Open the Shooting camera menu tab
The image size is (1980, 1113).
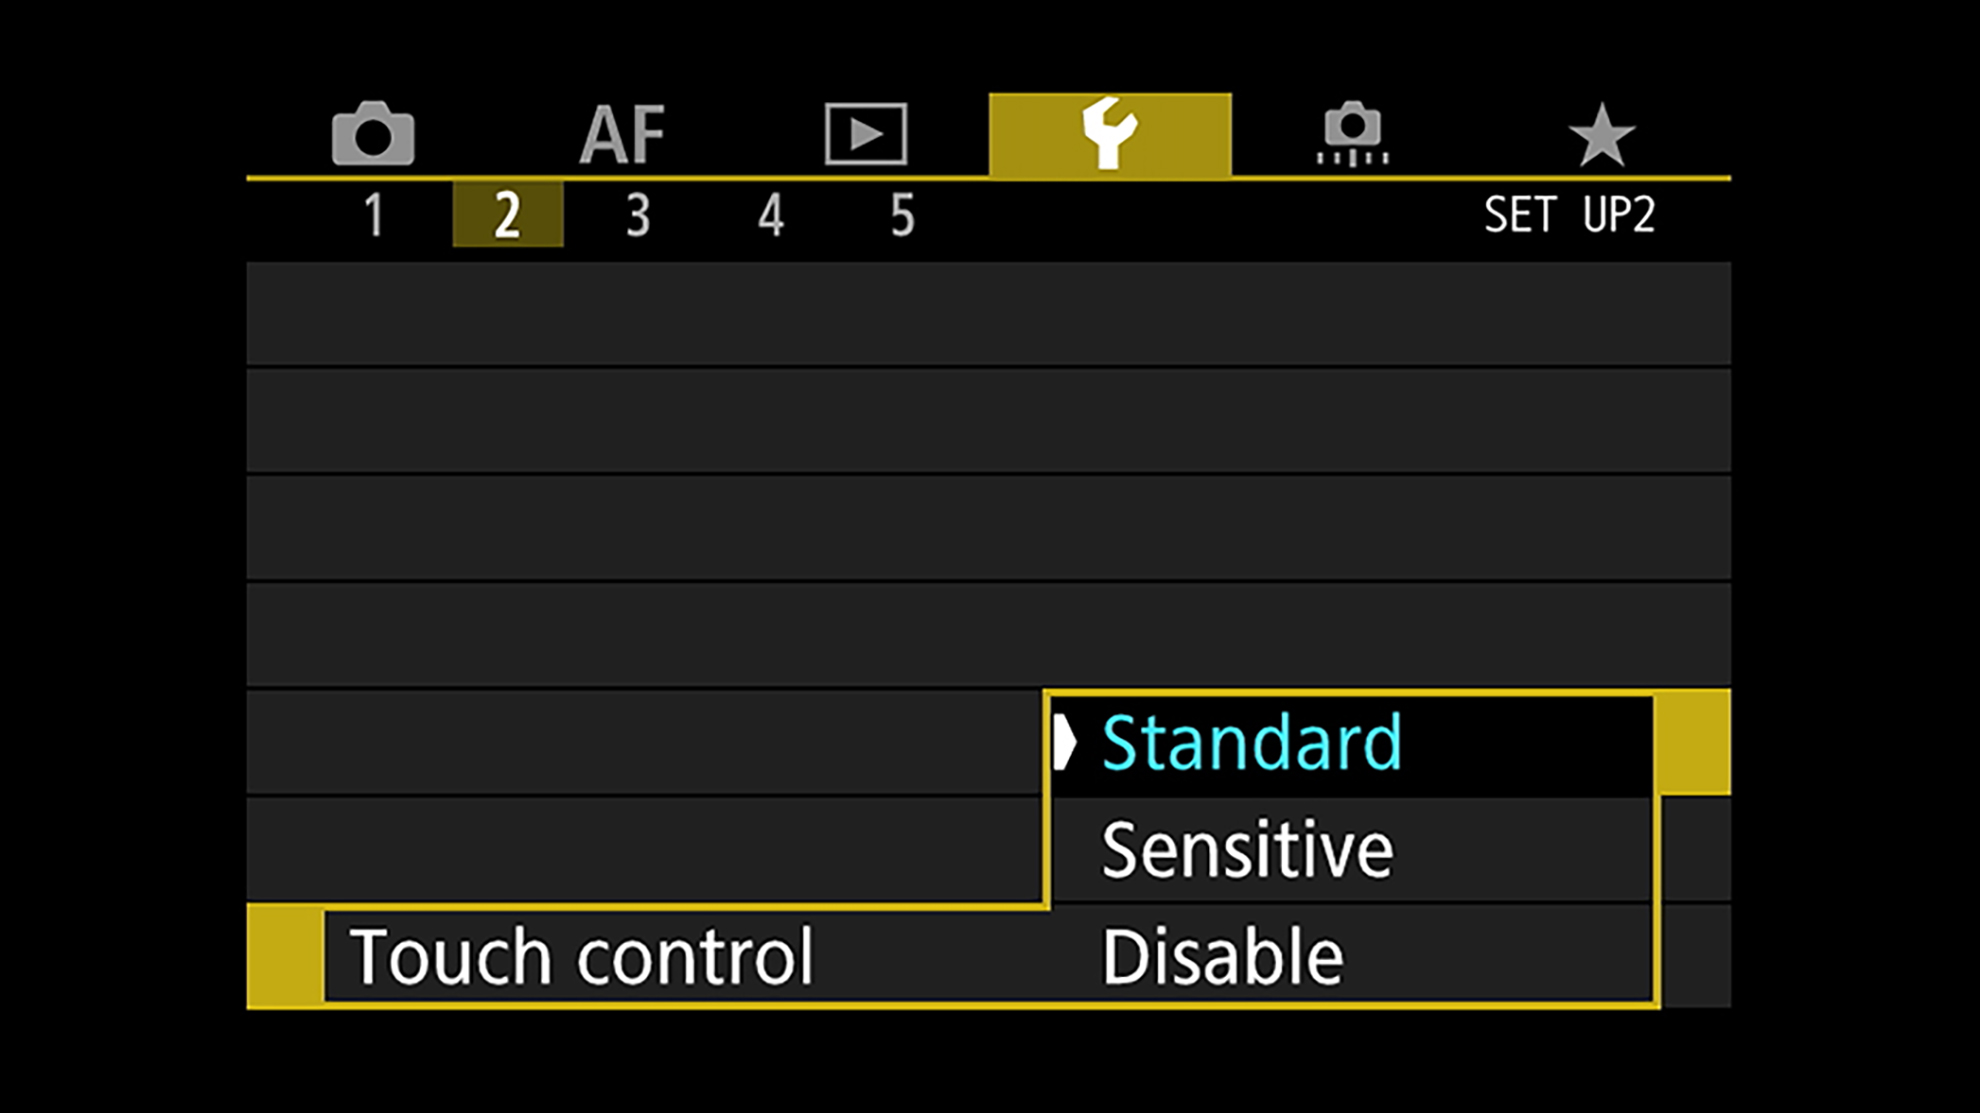[x=372, y=133]
